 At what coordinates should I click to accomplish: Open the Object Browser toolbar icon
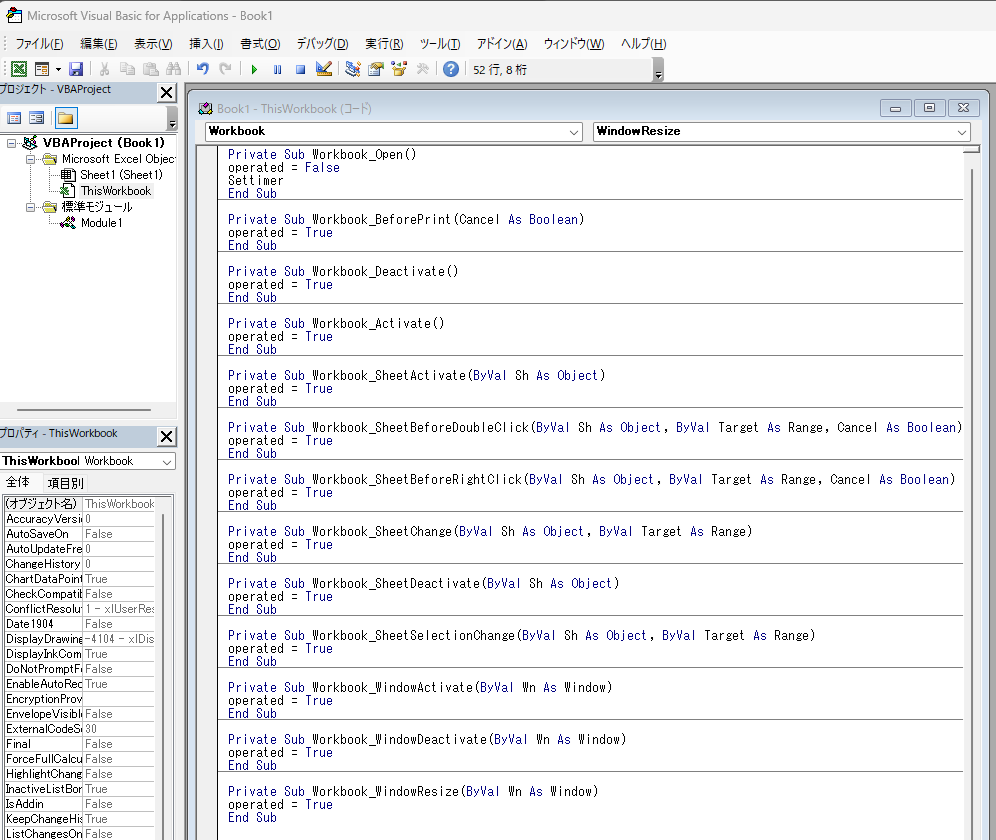tap(400, 69)
